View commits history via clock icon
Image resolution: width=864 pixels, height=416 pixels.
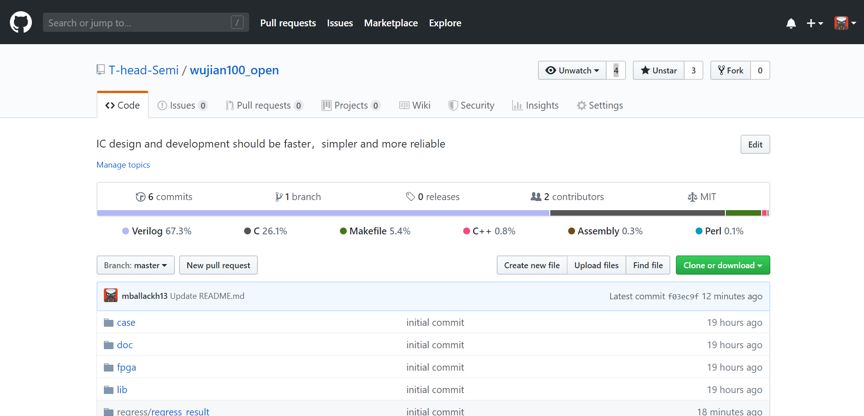click(141, 197)
